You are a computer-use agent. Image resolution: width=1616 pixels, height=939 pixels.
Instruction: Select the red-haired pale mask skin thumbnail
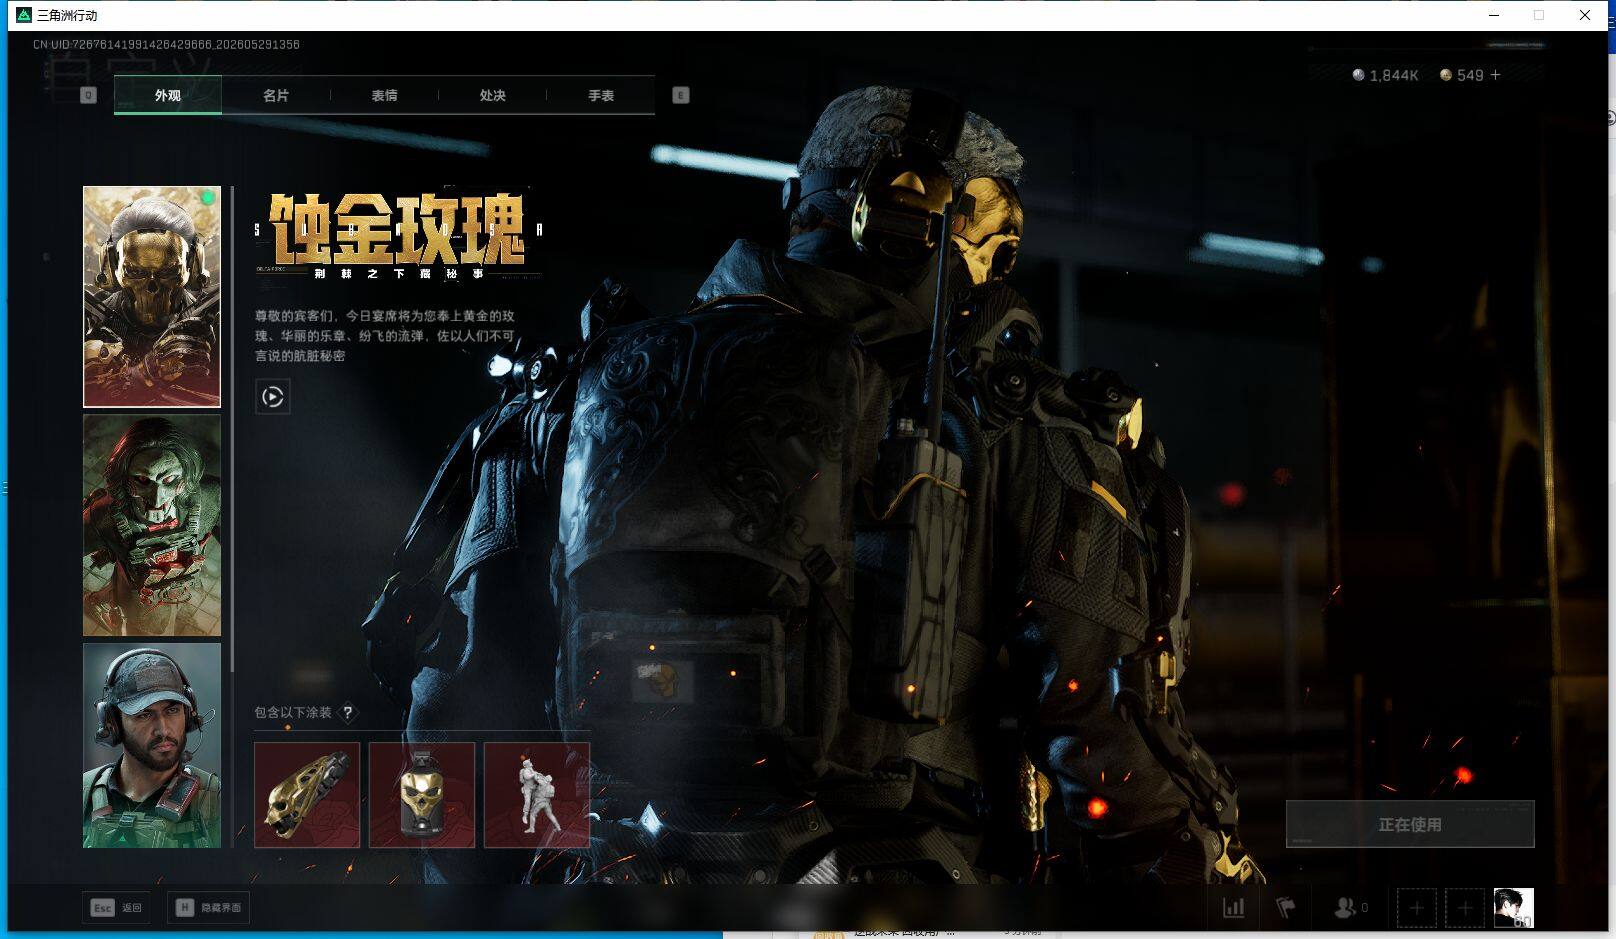pos(152,526)
